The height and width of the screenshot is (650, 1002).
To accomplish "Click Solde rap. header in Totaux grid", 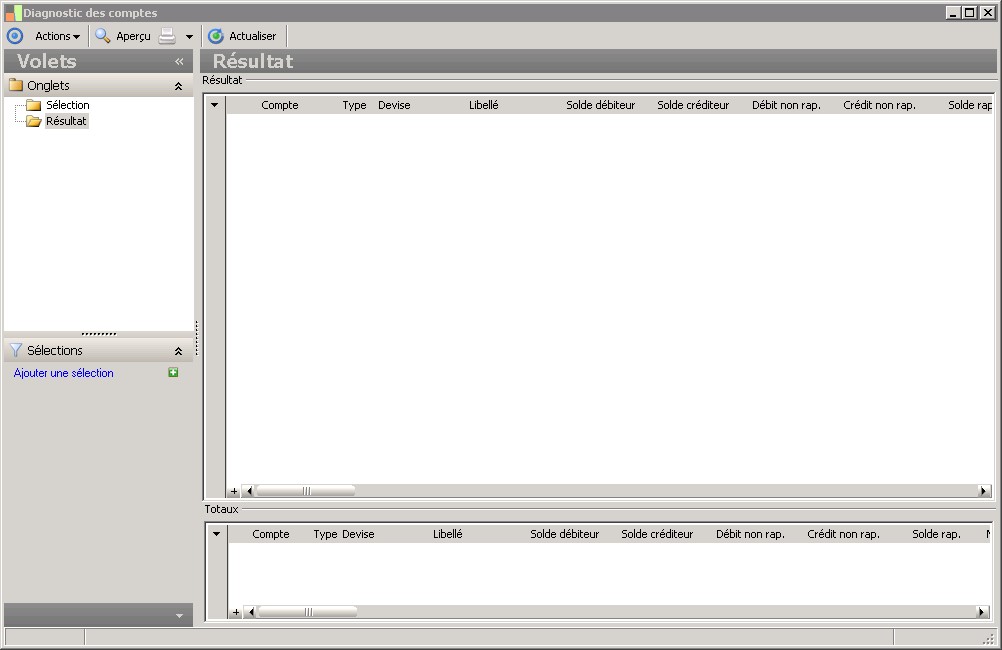I will [x=936, y=534].
